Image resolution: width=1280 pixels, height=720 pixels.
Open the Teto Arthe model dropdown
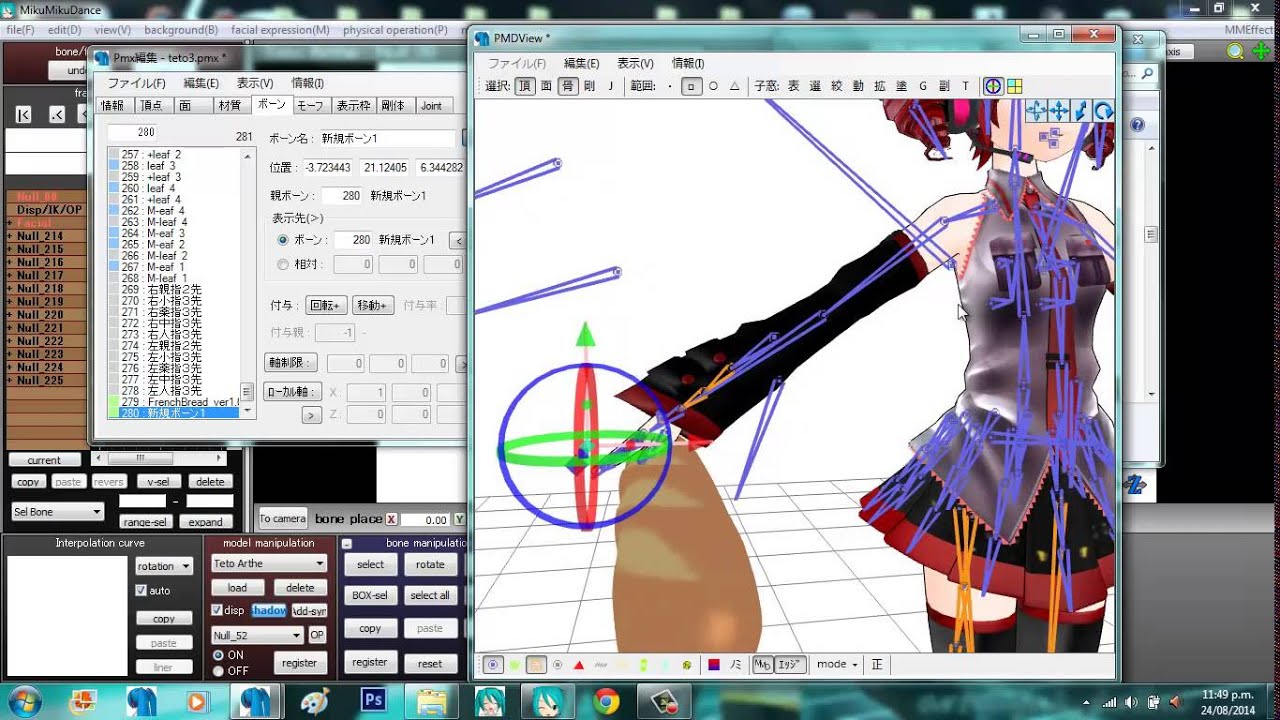pyautogui.click(x=269, y=563)
